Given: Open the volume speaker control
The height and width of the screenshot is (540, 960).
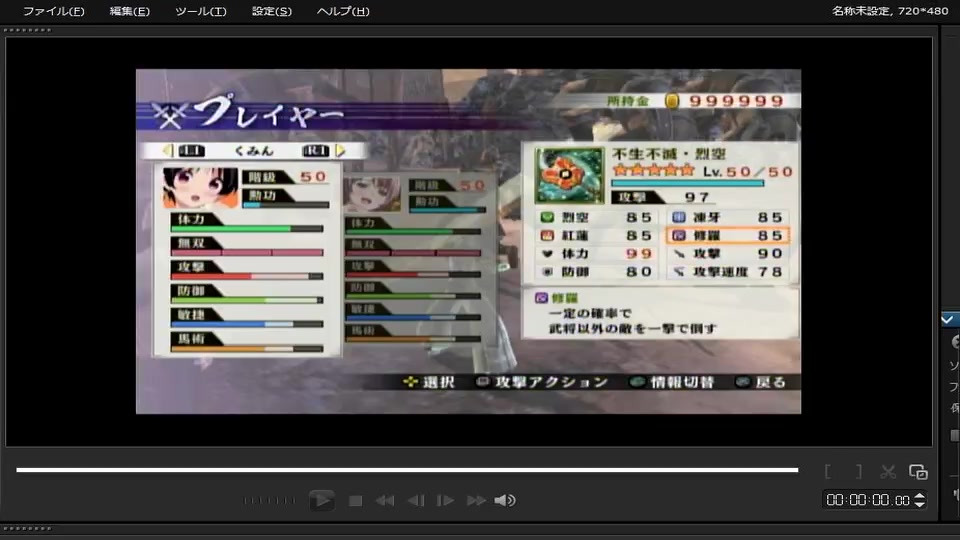Looking at the screenshot, I should click(x=505, y=501).
